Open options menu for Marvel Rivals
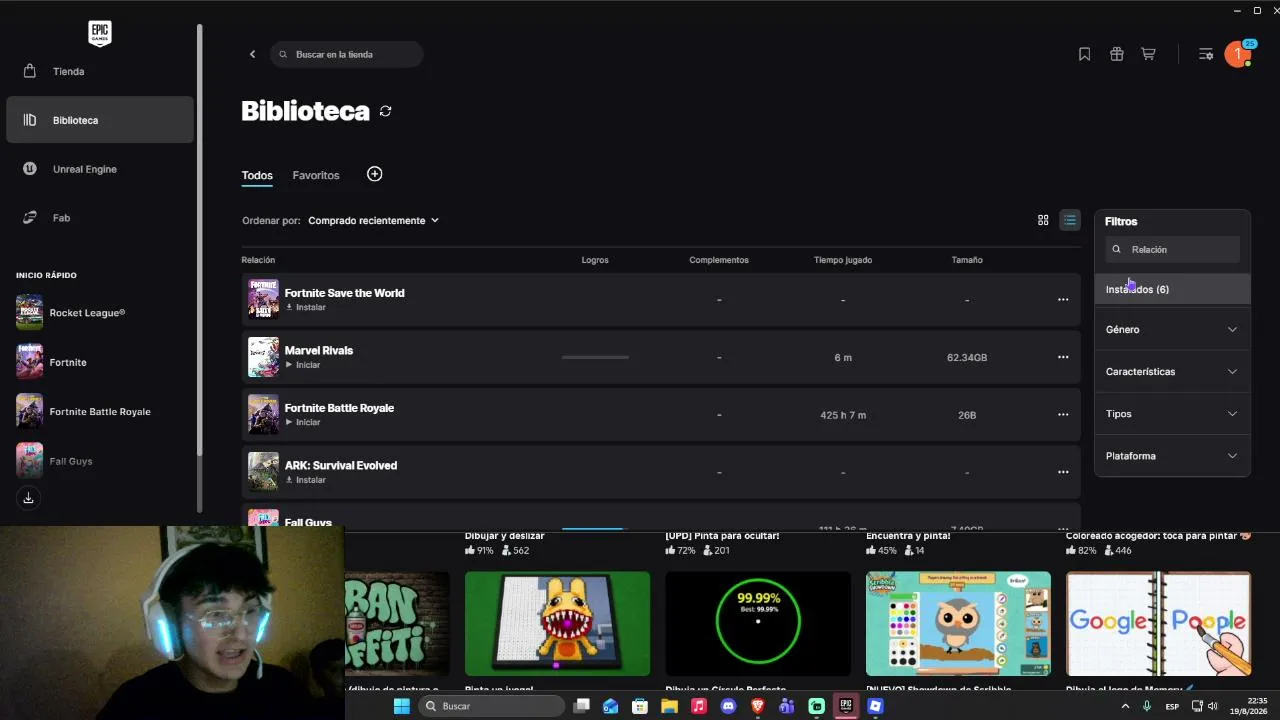The width and height of the screenshot is (1280, 720). [x=1063, y=357]
